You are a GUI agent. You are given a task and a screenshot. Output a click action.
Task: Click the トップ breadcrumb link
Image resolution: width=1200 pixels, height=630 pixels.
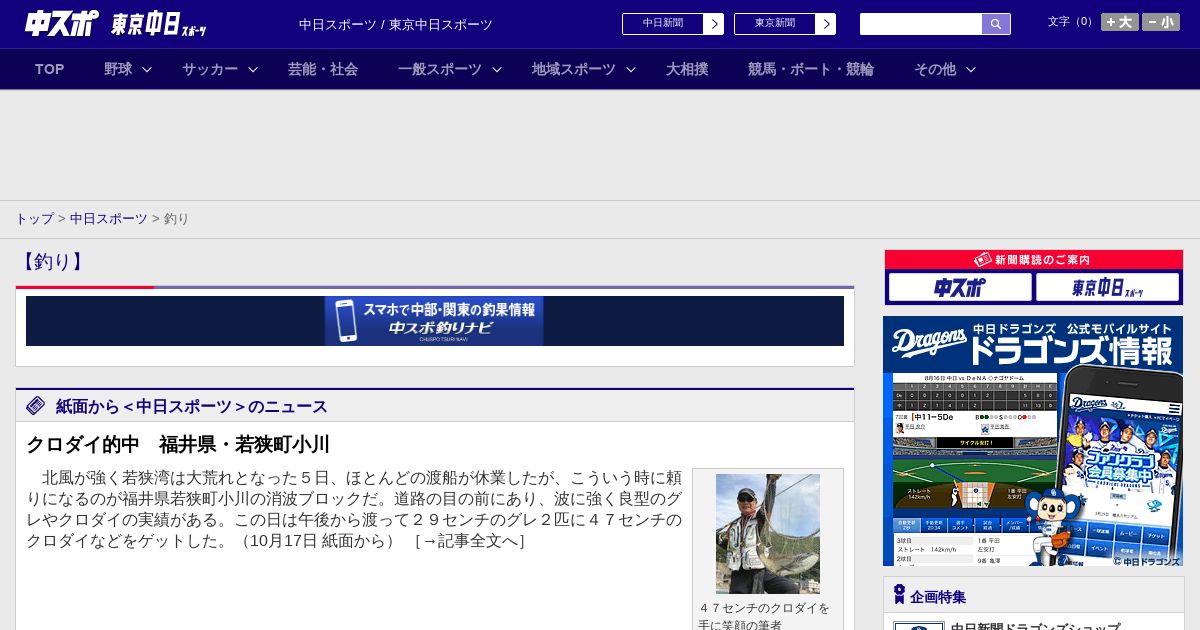click(34, 218)
